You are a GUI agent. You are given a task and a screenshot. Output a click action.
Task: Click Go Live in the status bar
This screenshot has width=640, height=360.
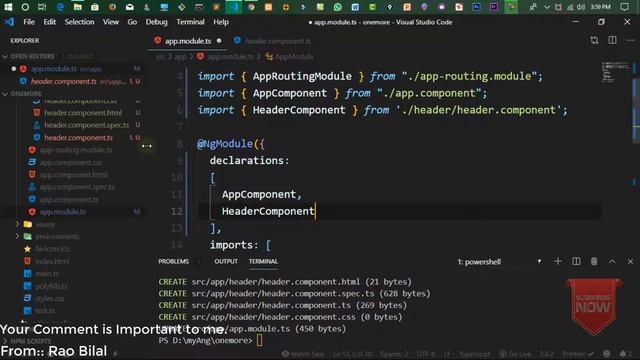point(515,354)
